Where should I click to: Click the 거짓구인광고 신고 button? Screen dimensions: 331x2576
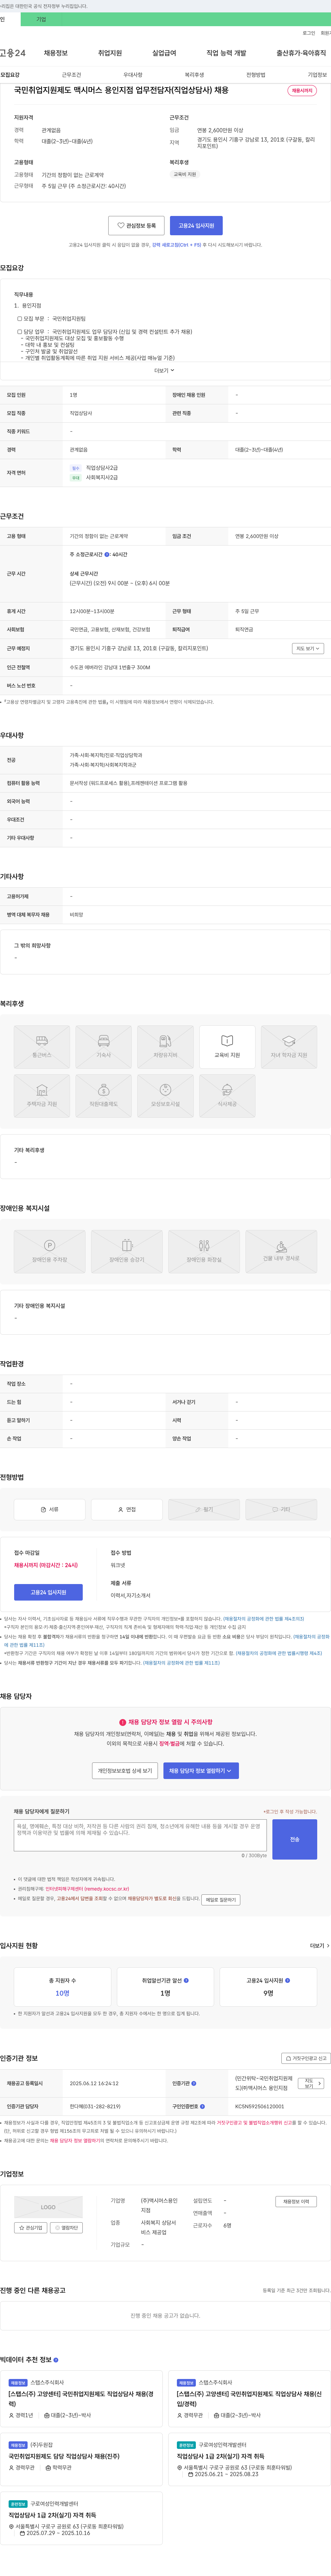pos(305,2058)
